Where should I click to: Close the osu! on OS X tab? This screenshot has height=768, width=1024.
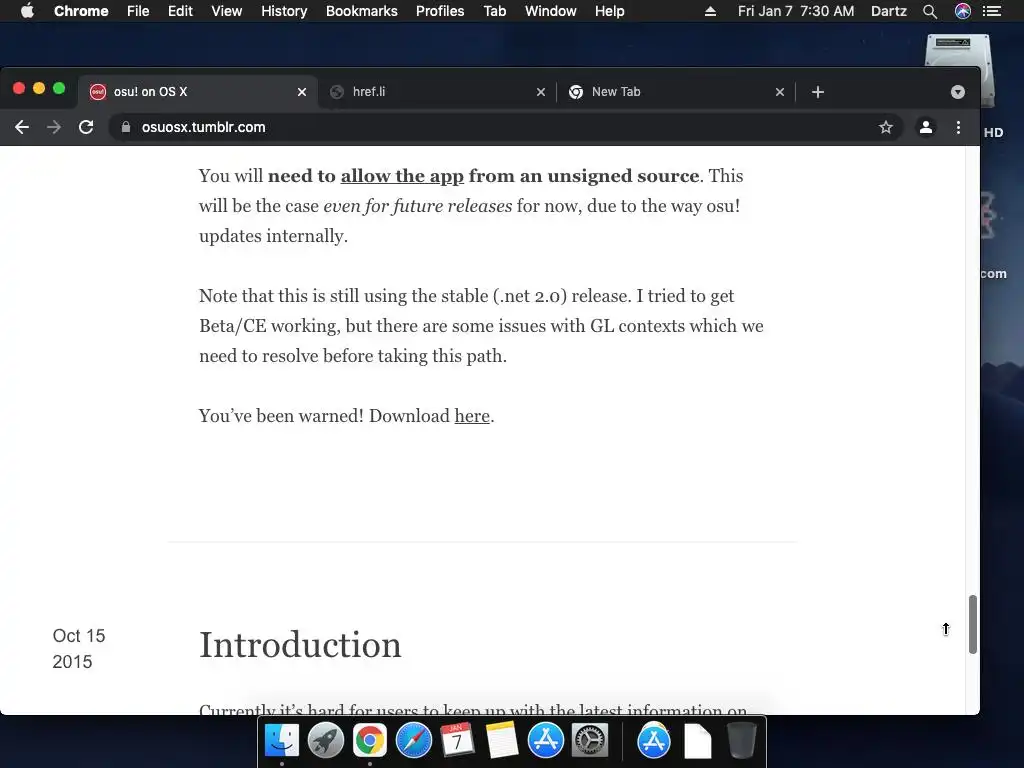[x=302, y=92]
